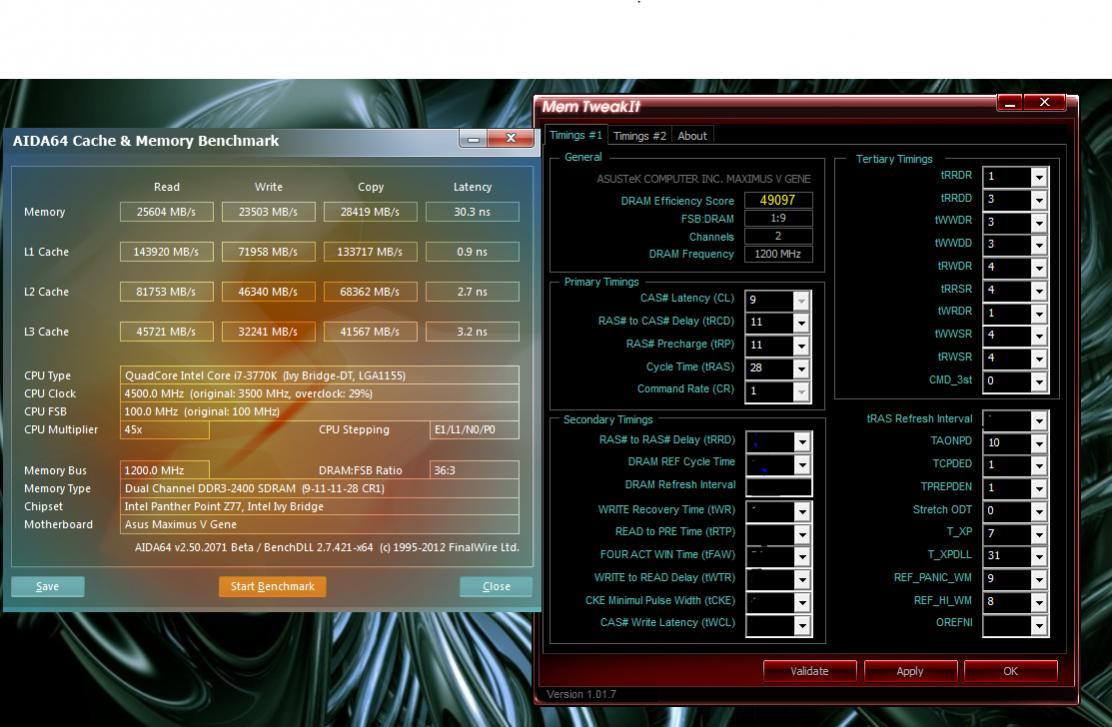Start Benchmark in AIDA64 window
1112x727 pixels.
(x=272, y=587)
